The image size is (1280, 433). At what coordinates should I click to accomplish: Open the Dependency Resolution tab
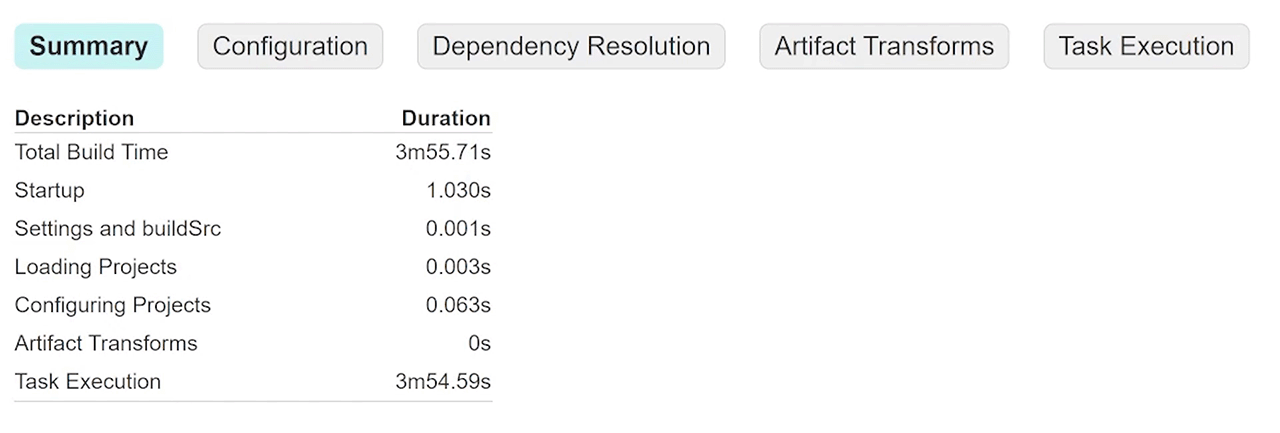click(x=571, y=47)
